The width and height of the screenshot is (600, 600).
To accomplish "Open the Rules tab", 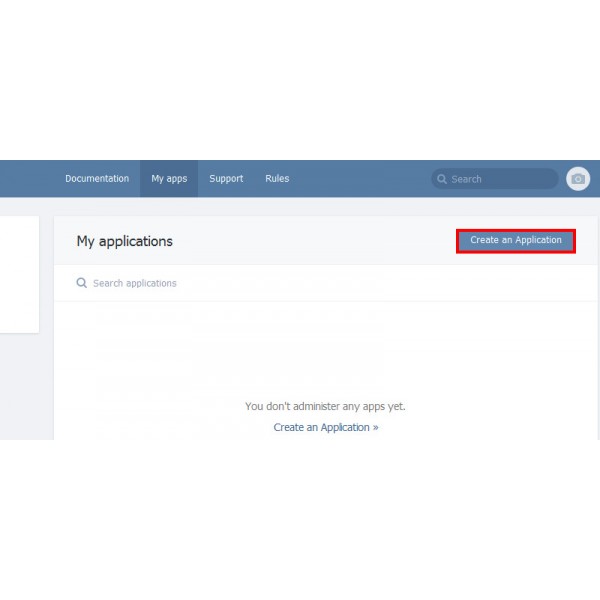I will [277, 179].
